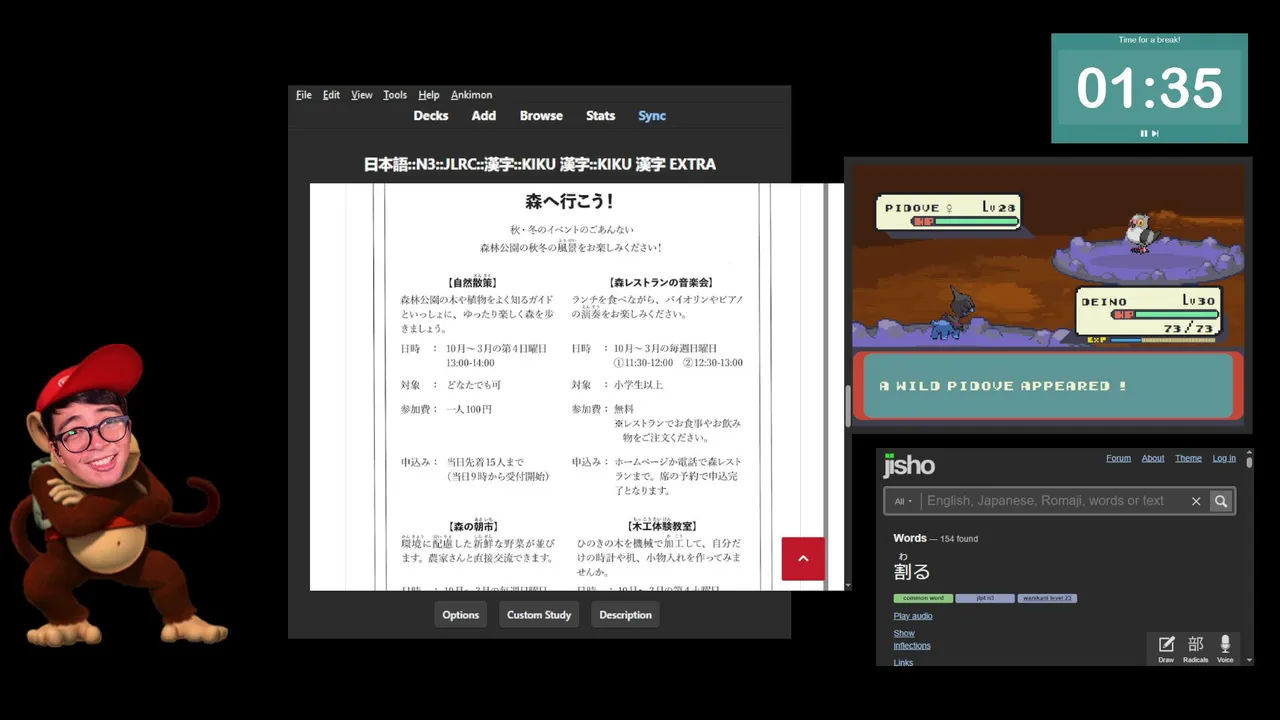Click the jlpt n3 tag
1280x720 pixels.
[984, 598]
